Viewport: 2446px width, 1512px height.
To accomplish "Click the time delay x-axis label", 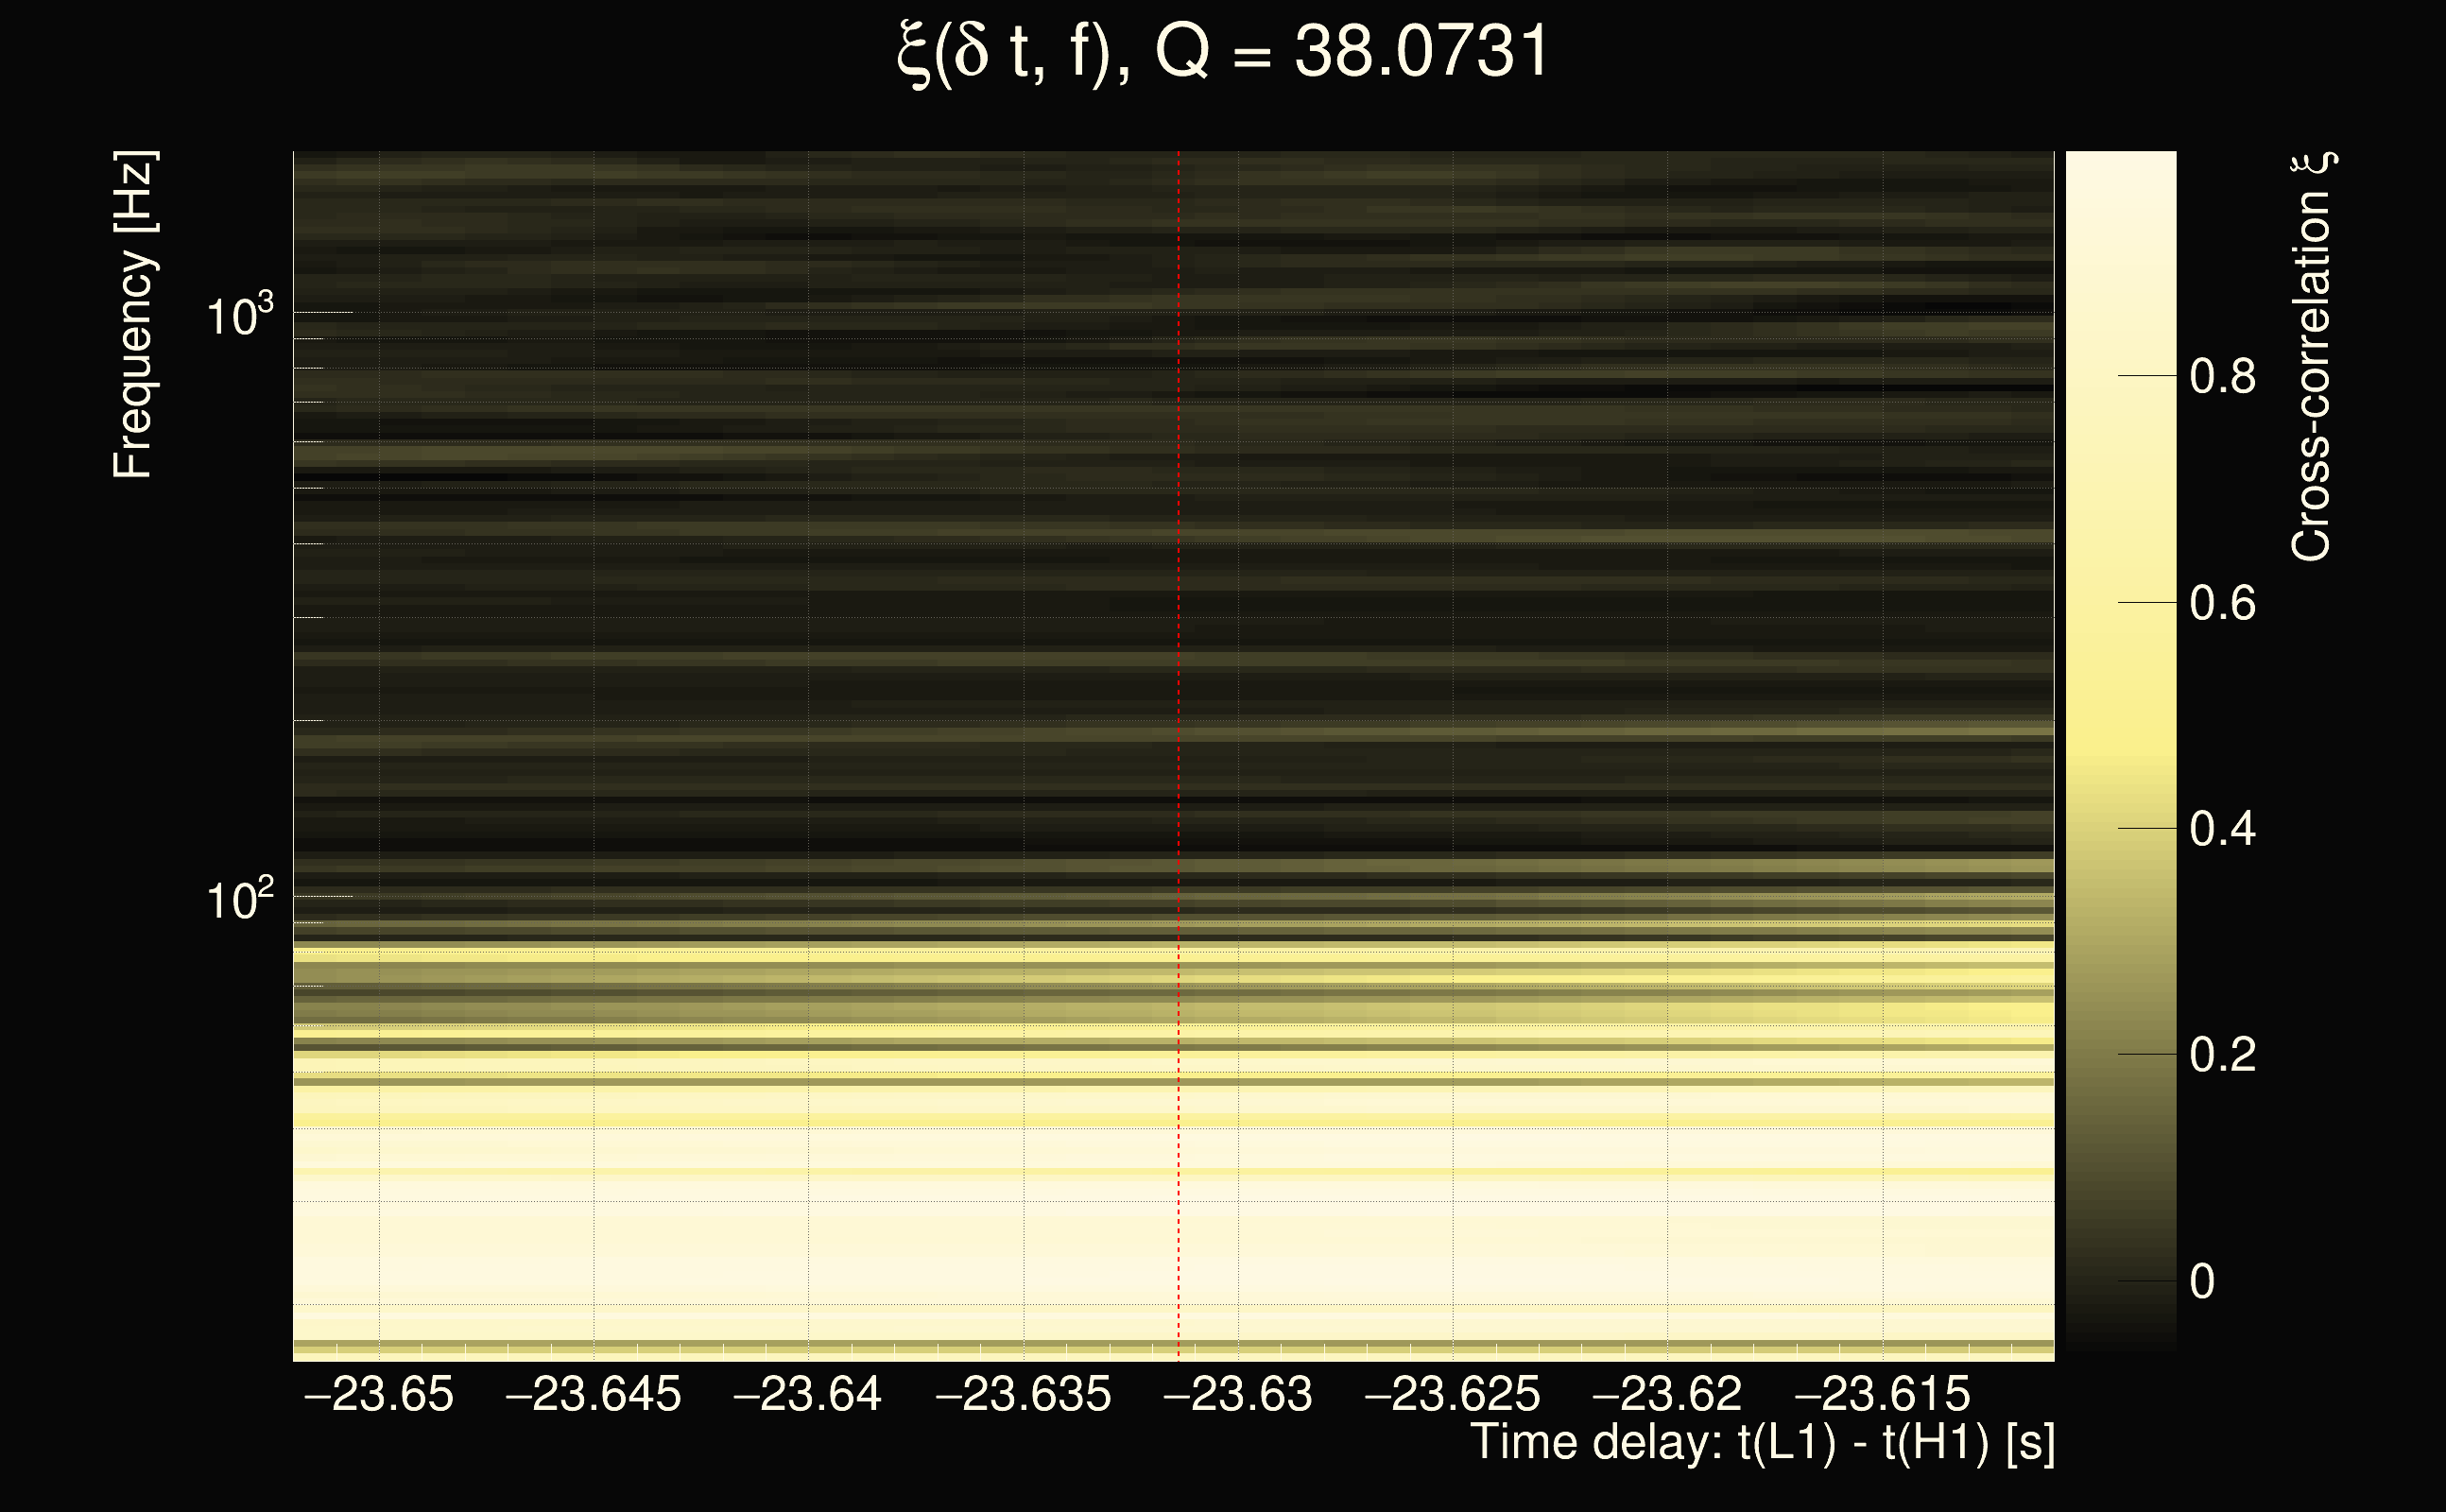I will [1762, 1443].
